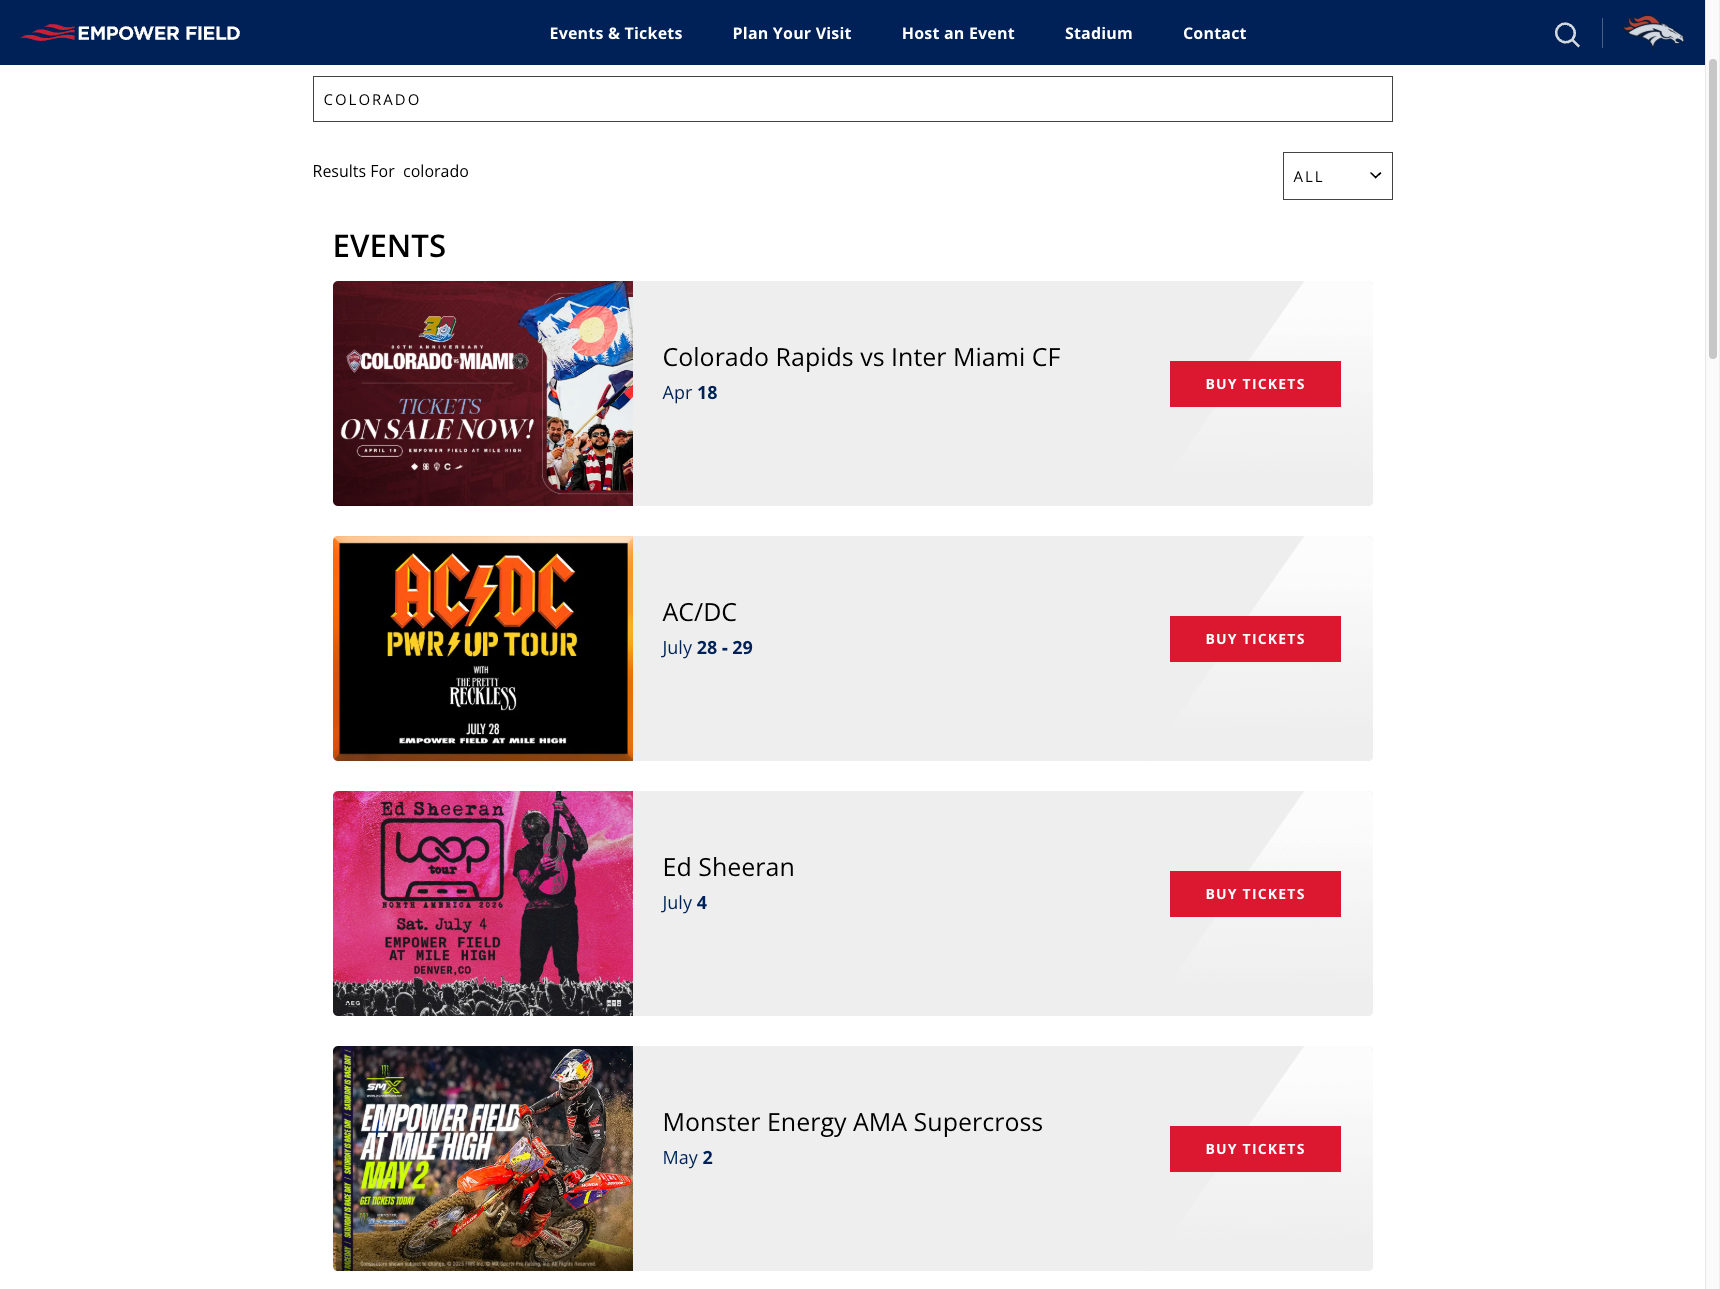Open the Supercross motorcycle event image
The image size is (1720, 1289).
(483, 1158)
